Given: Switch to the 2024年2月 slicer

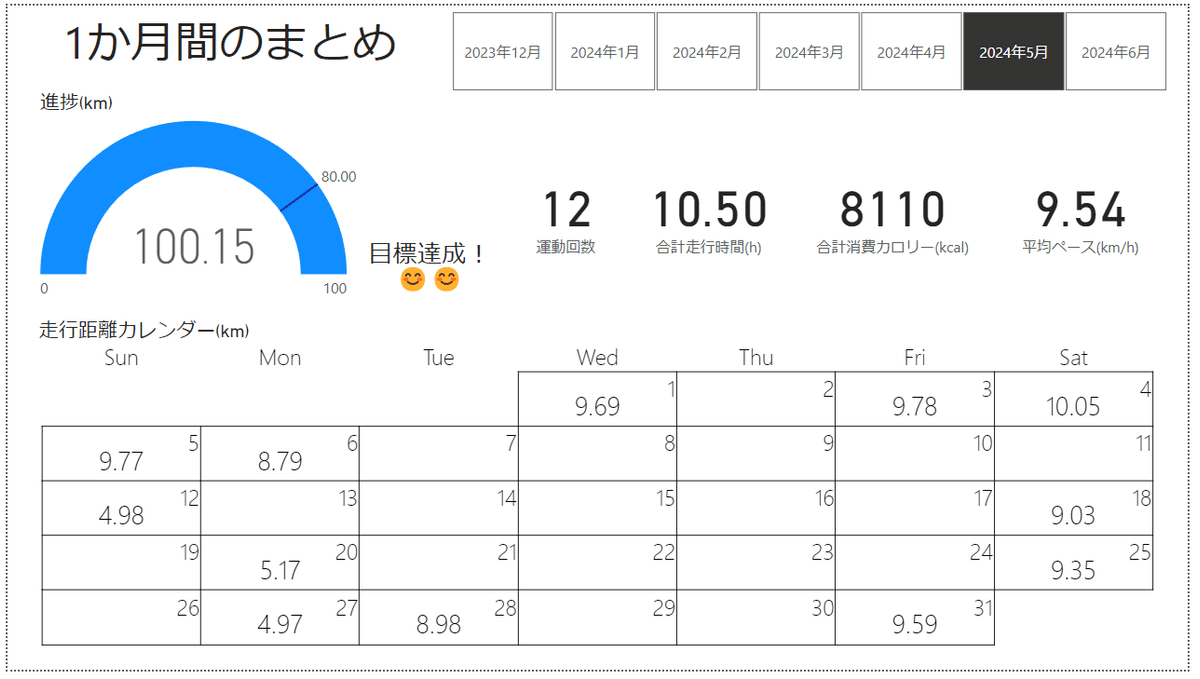Looking at the screenshot, I should click(707, 52).
